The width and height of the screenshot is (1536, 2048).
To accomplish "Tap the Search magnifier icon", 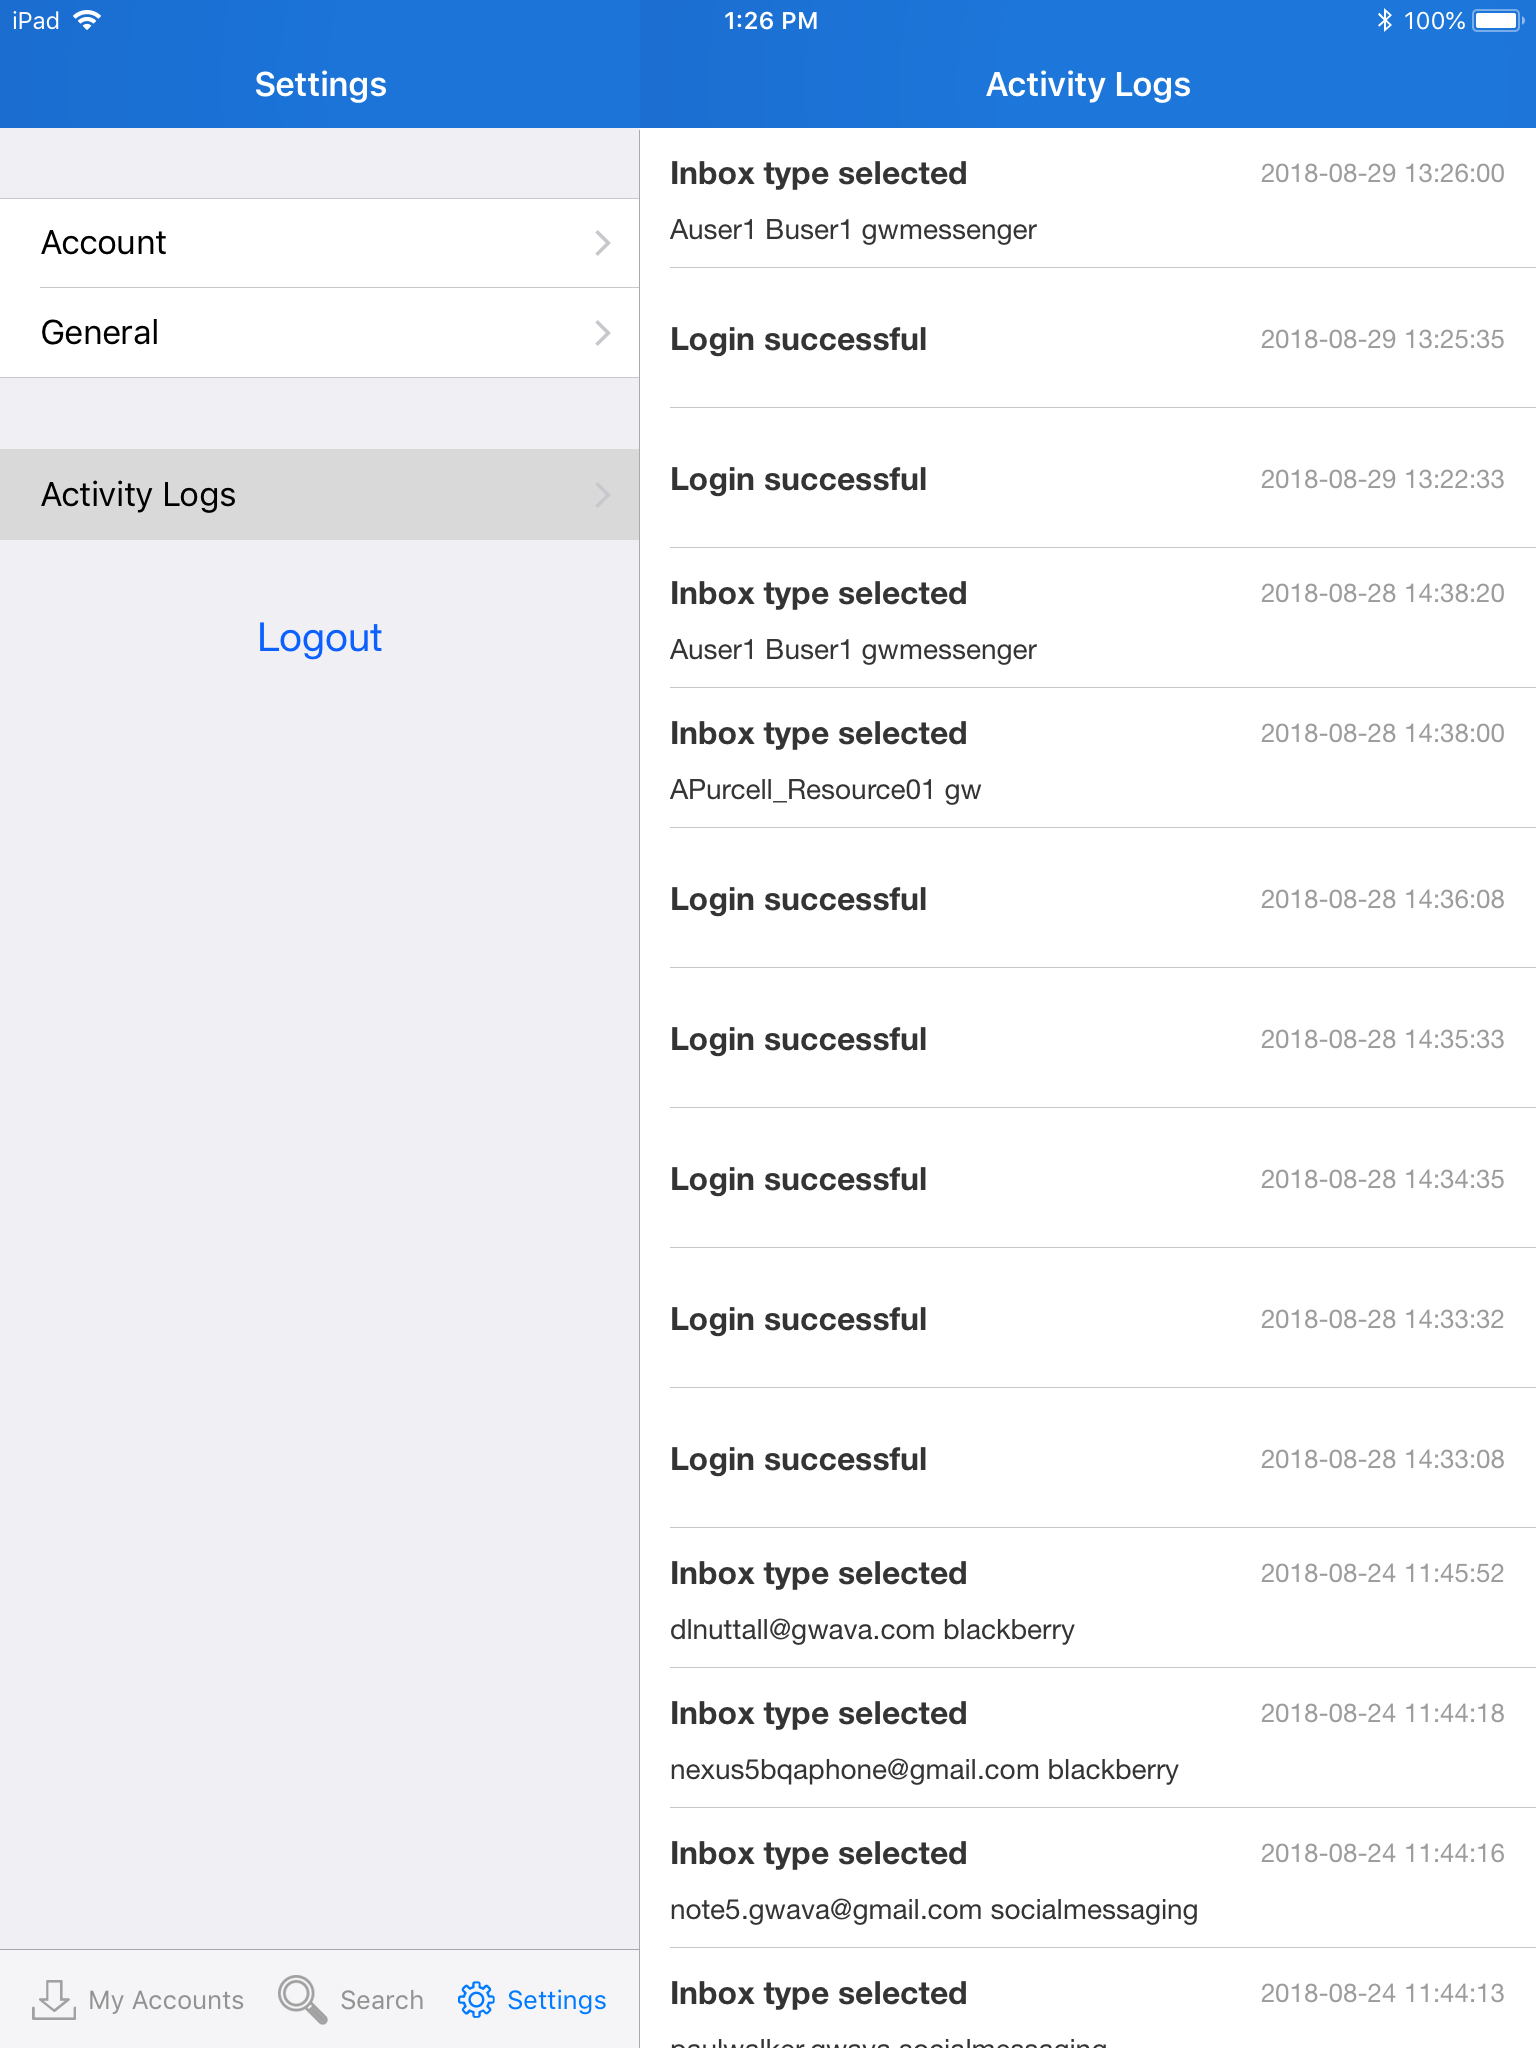I will 302,1999.
